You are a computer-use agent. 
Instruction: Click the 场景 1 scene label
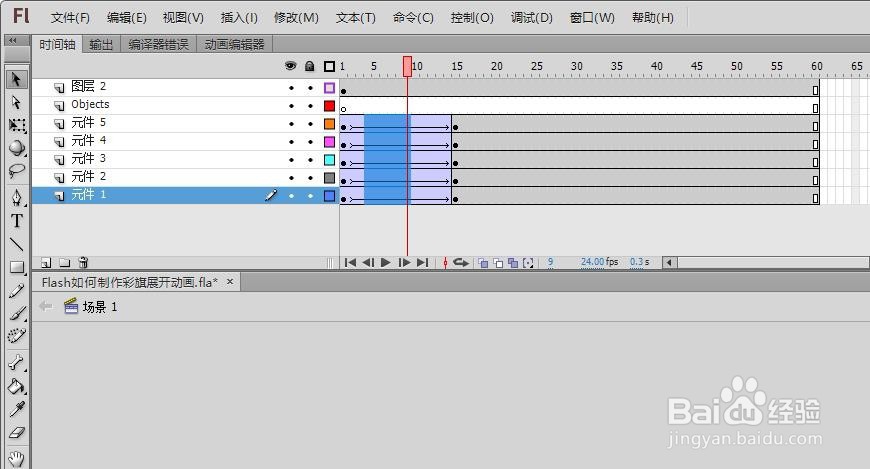[100, 307]
